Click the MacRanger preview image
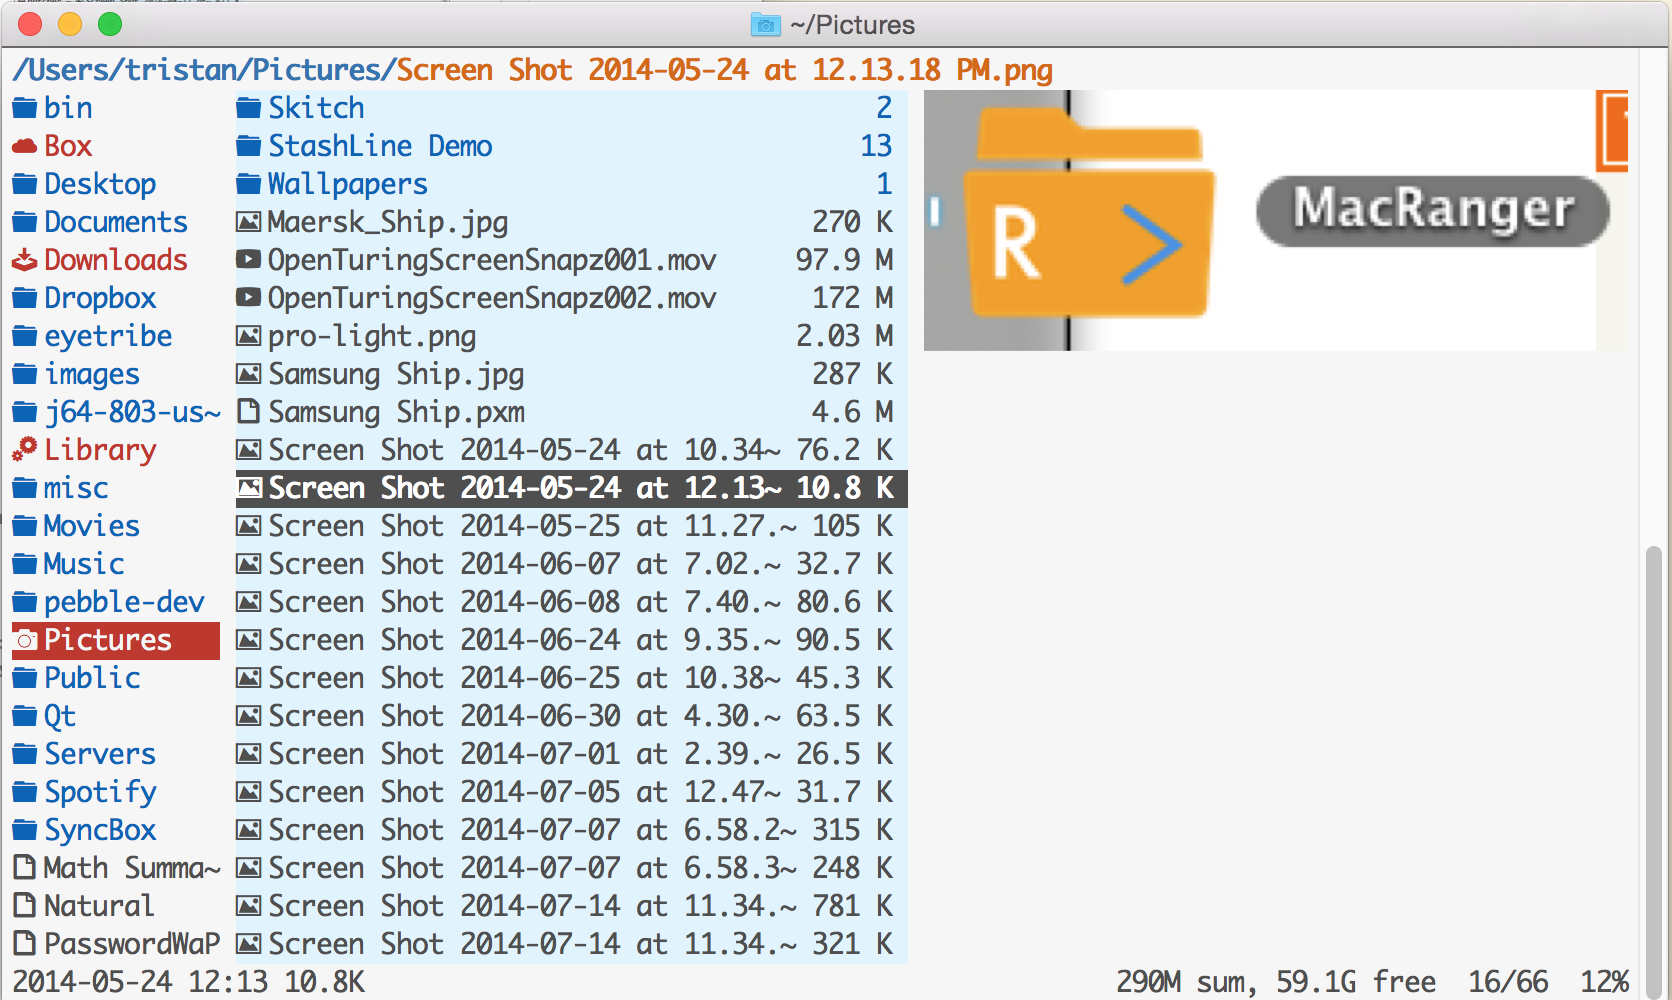This screenshot has width=1672, height=1000. [x=1275, y=220]
